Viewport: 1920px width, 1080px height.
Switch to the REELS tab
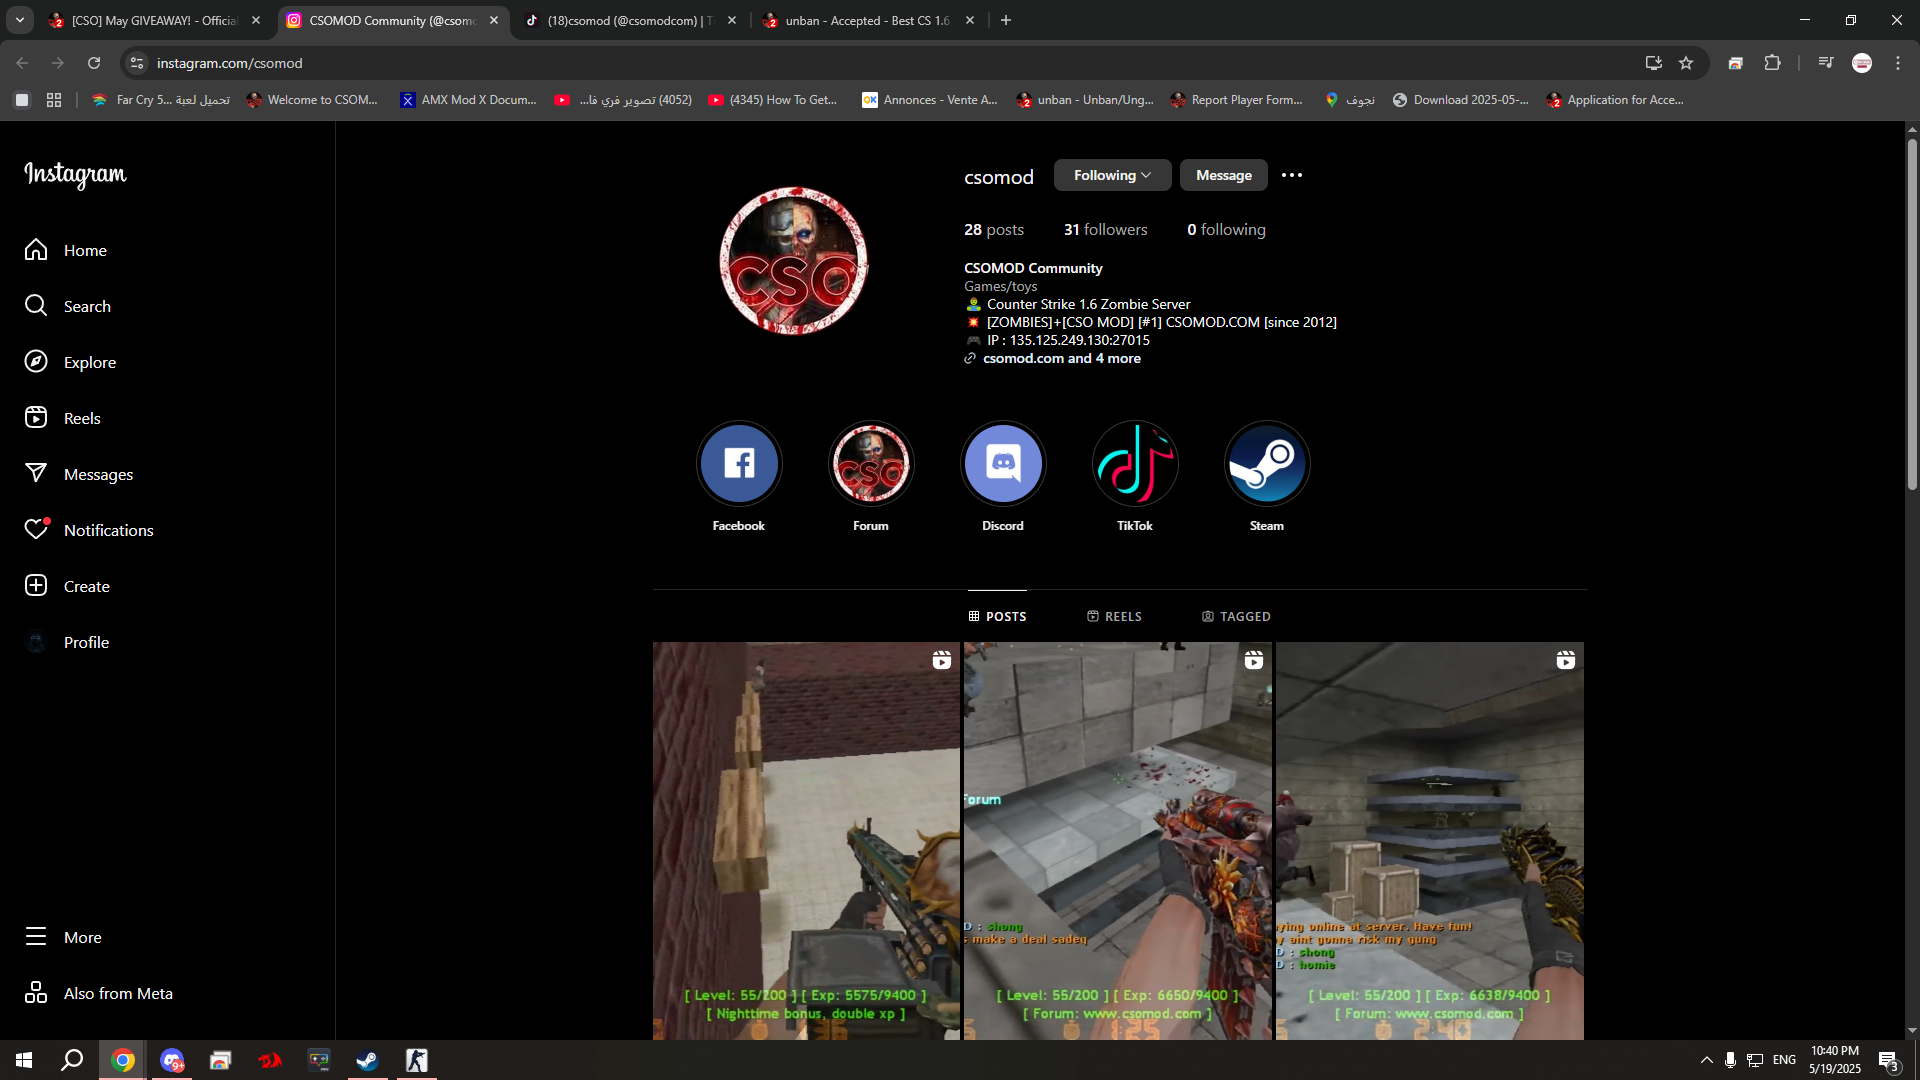point(1114,617)
